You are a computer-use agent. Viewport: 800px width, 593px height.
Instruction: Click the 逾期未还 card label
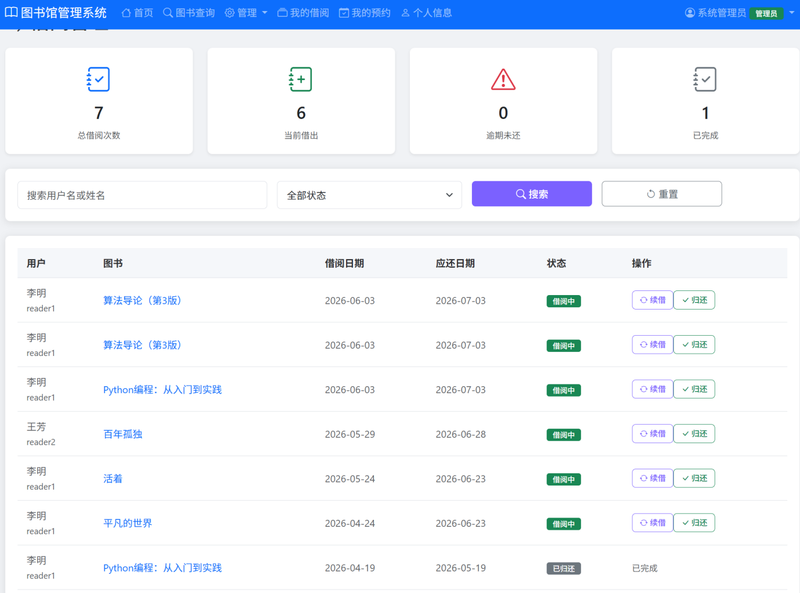pos(503,135)
